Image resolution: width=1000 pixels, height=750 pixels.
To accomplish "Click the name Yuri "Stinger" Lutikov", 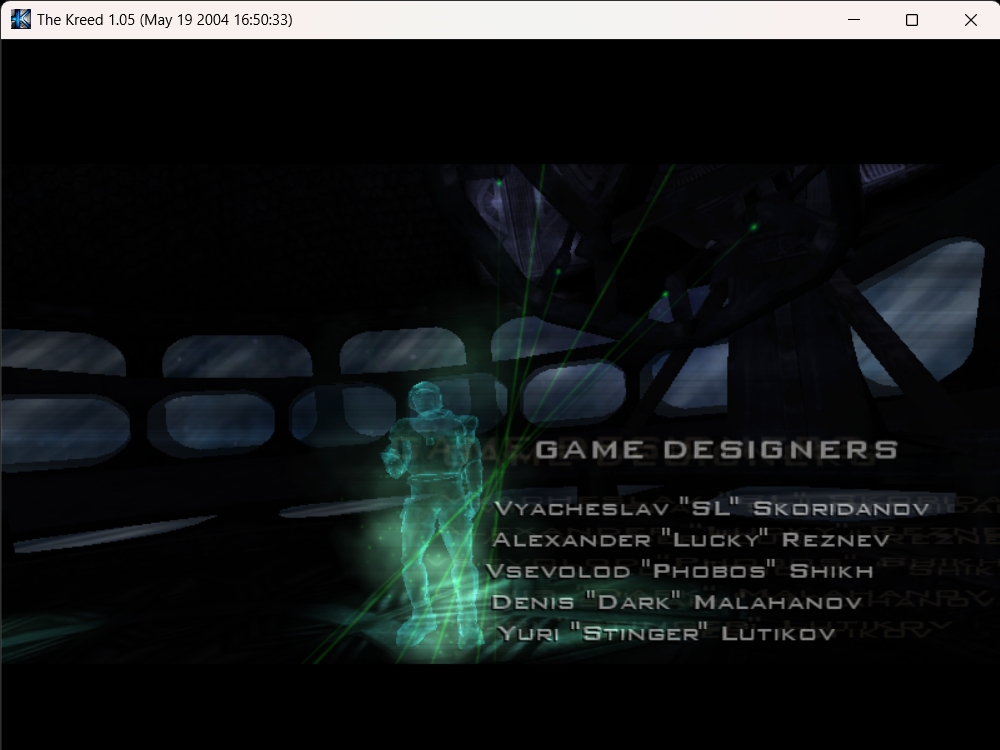I will pyautogui.click(x=666, y=633).
